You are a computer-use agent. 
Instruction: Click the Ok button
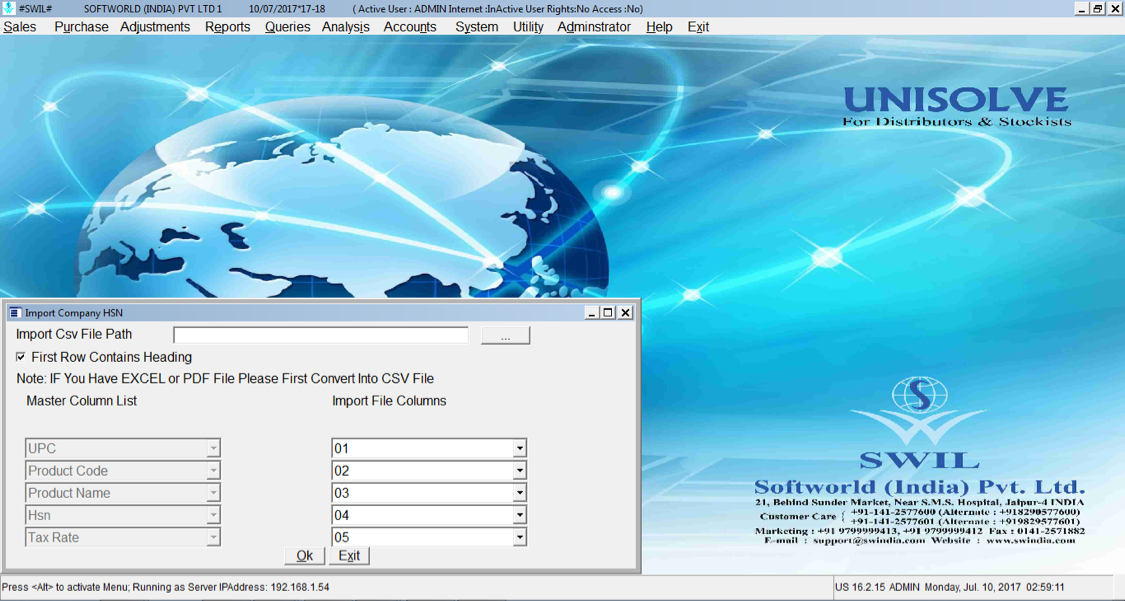coord(304,556)
